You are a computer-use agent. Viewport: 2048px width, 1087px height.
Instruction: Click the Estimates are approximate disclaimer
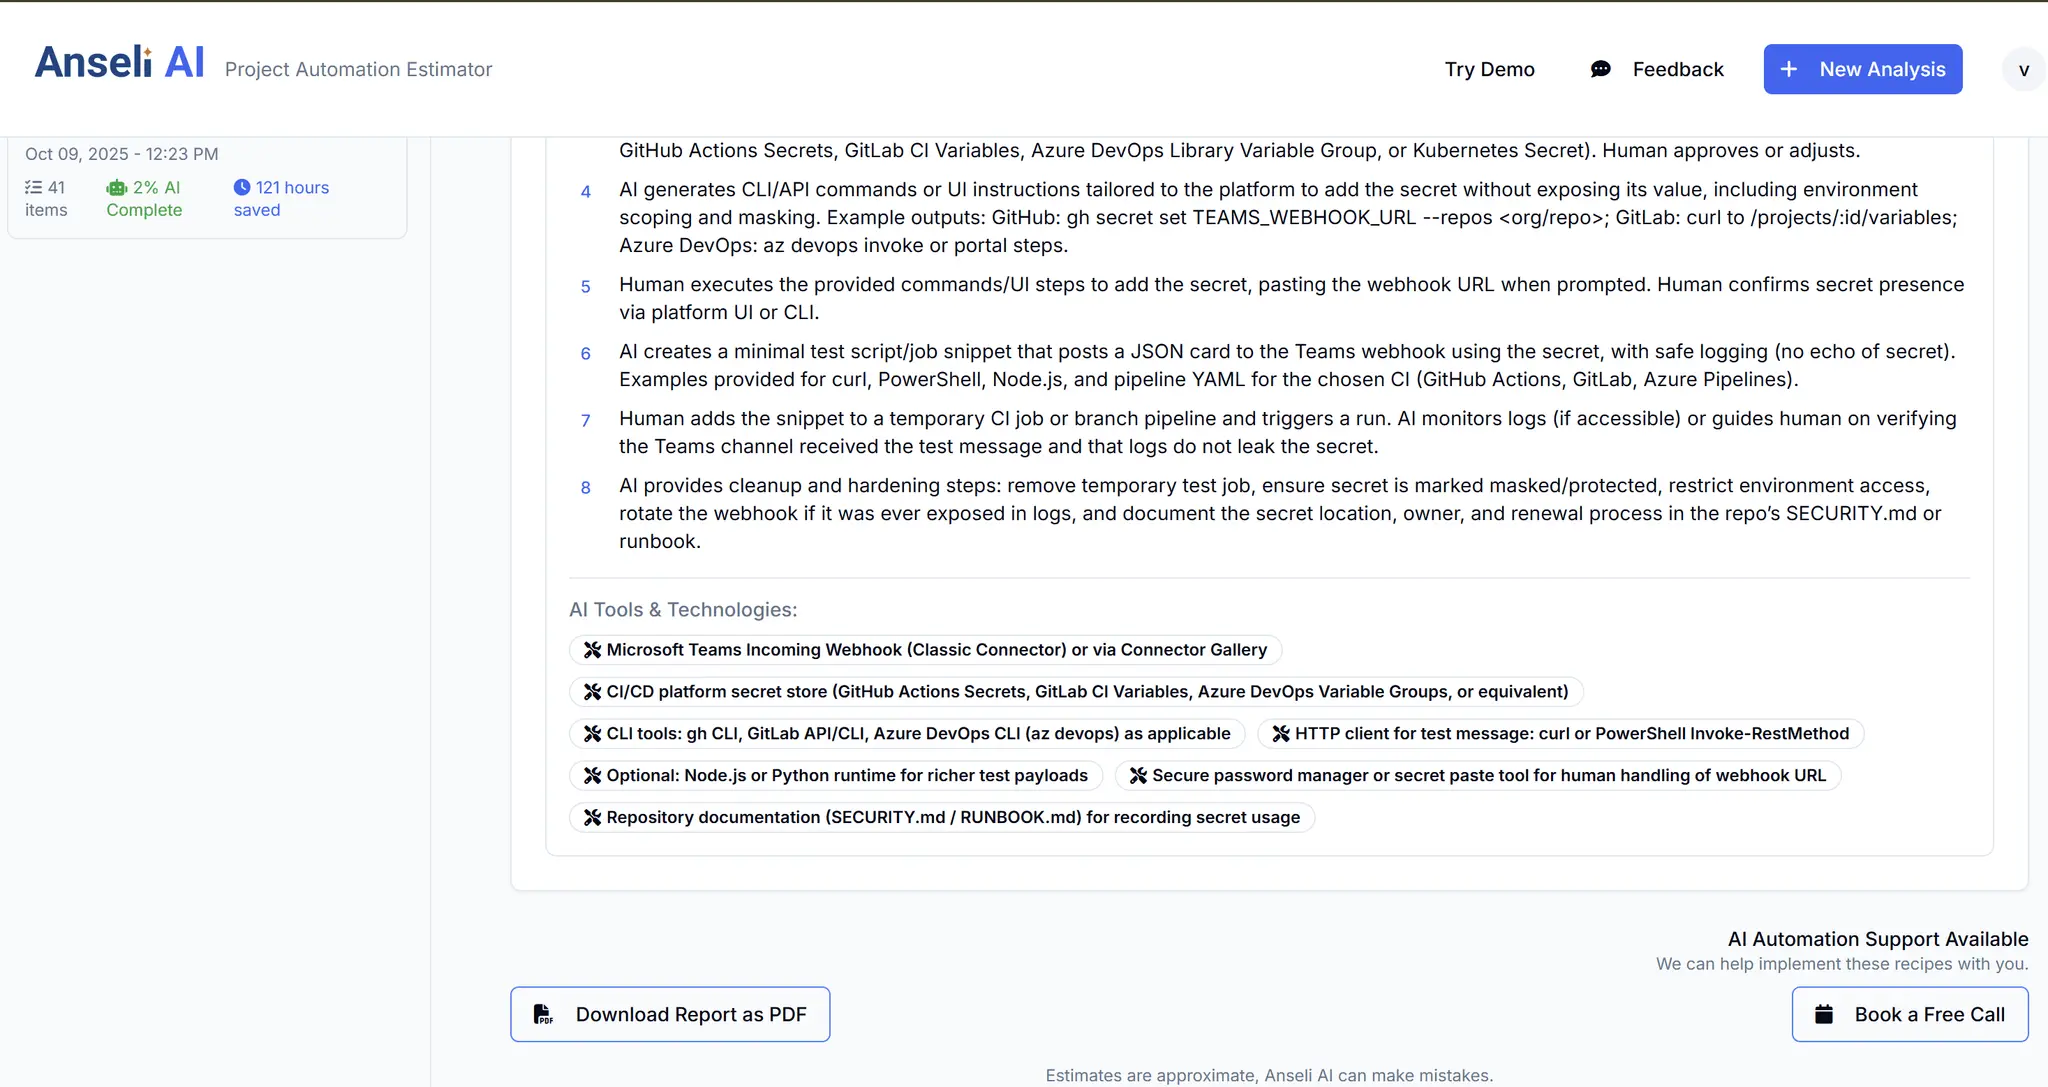point(1269,1075)
